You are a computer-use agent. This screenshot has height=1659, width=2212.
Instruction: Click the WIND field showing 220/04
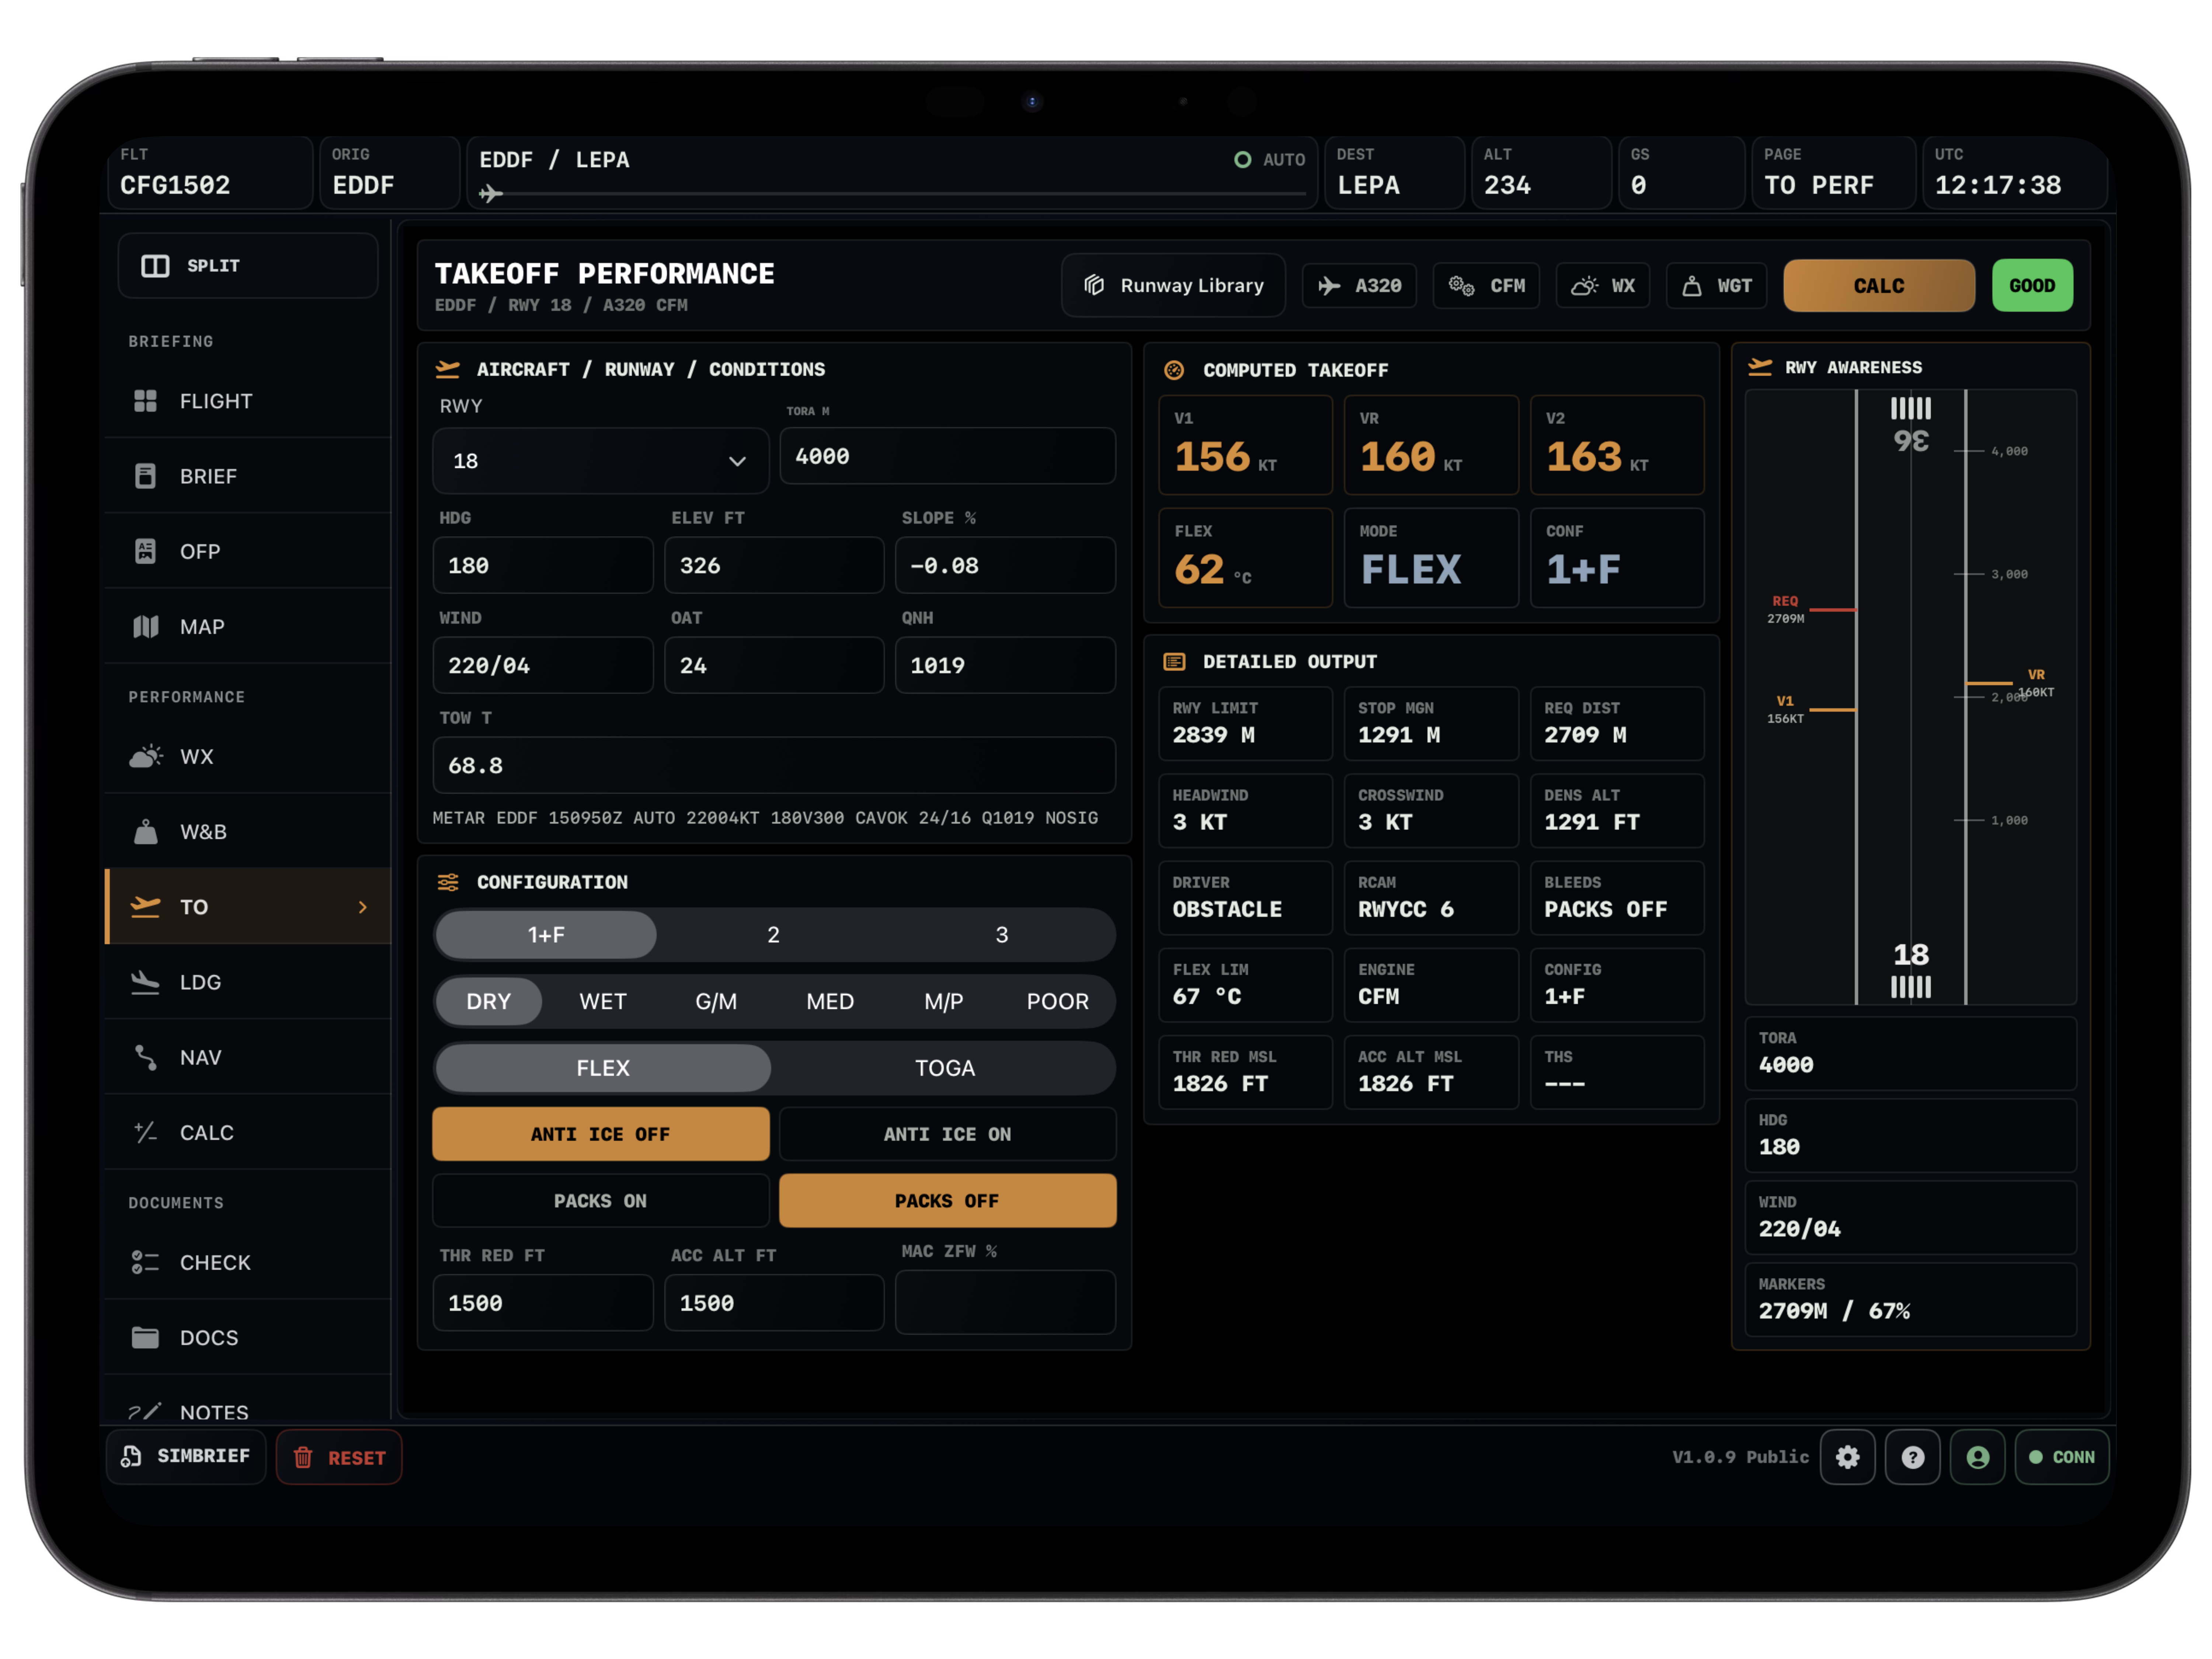543,665
